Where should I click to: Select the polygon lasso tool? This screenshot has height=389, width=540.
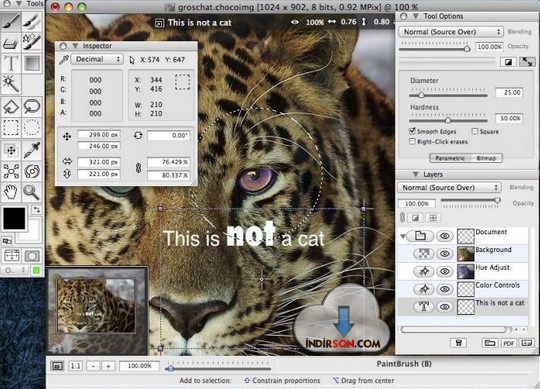[11, 107]
